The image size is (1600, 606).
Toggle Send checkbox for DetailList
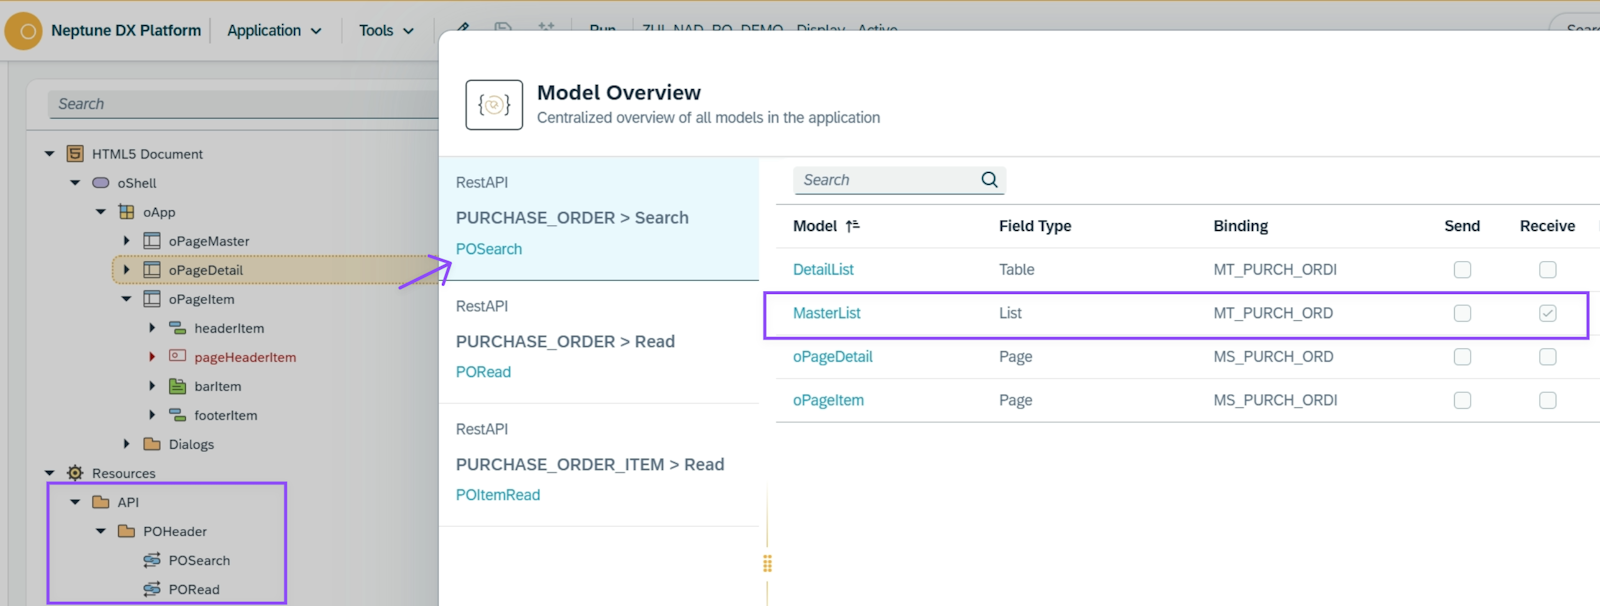click(x=1462, y=269)
